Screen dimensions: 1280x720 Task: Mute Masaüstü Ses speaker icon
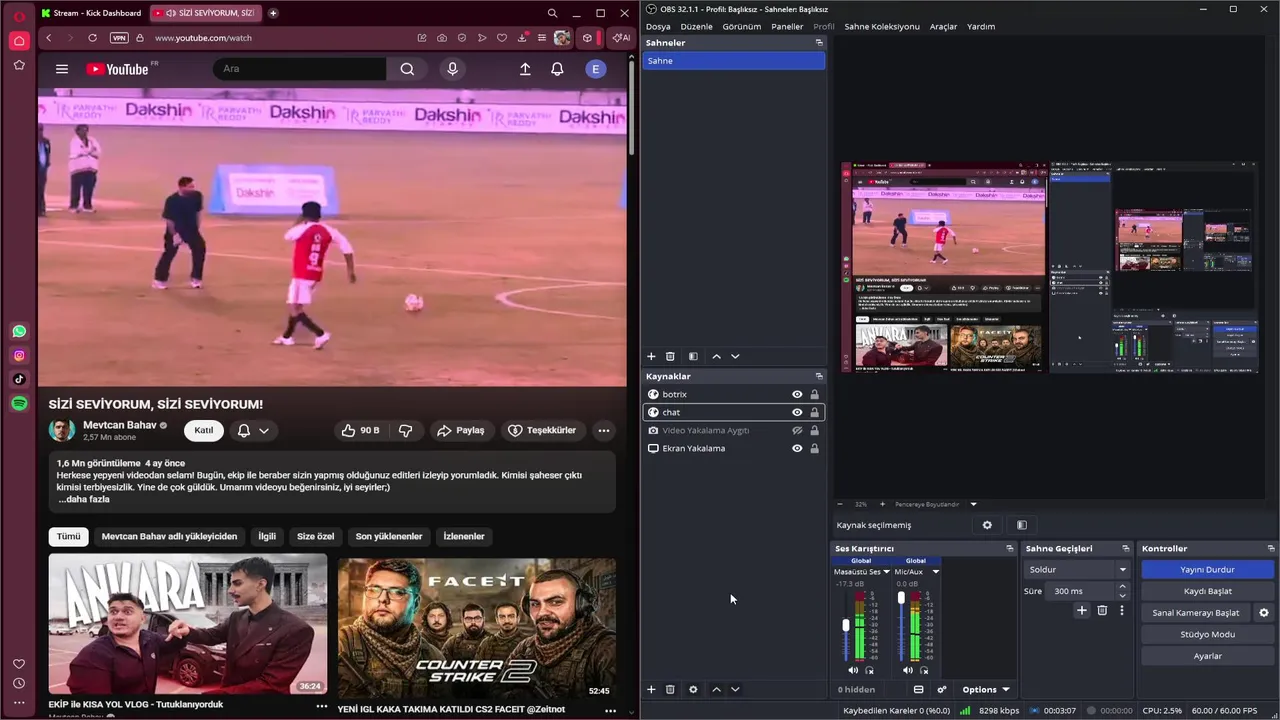point(853,670)
